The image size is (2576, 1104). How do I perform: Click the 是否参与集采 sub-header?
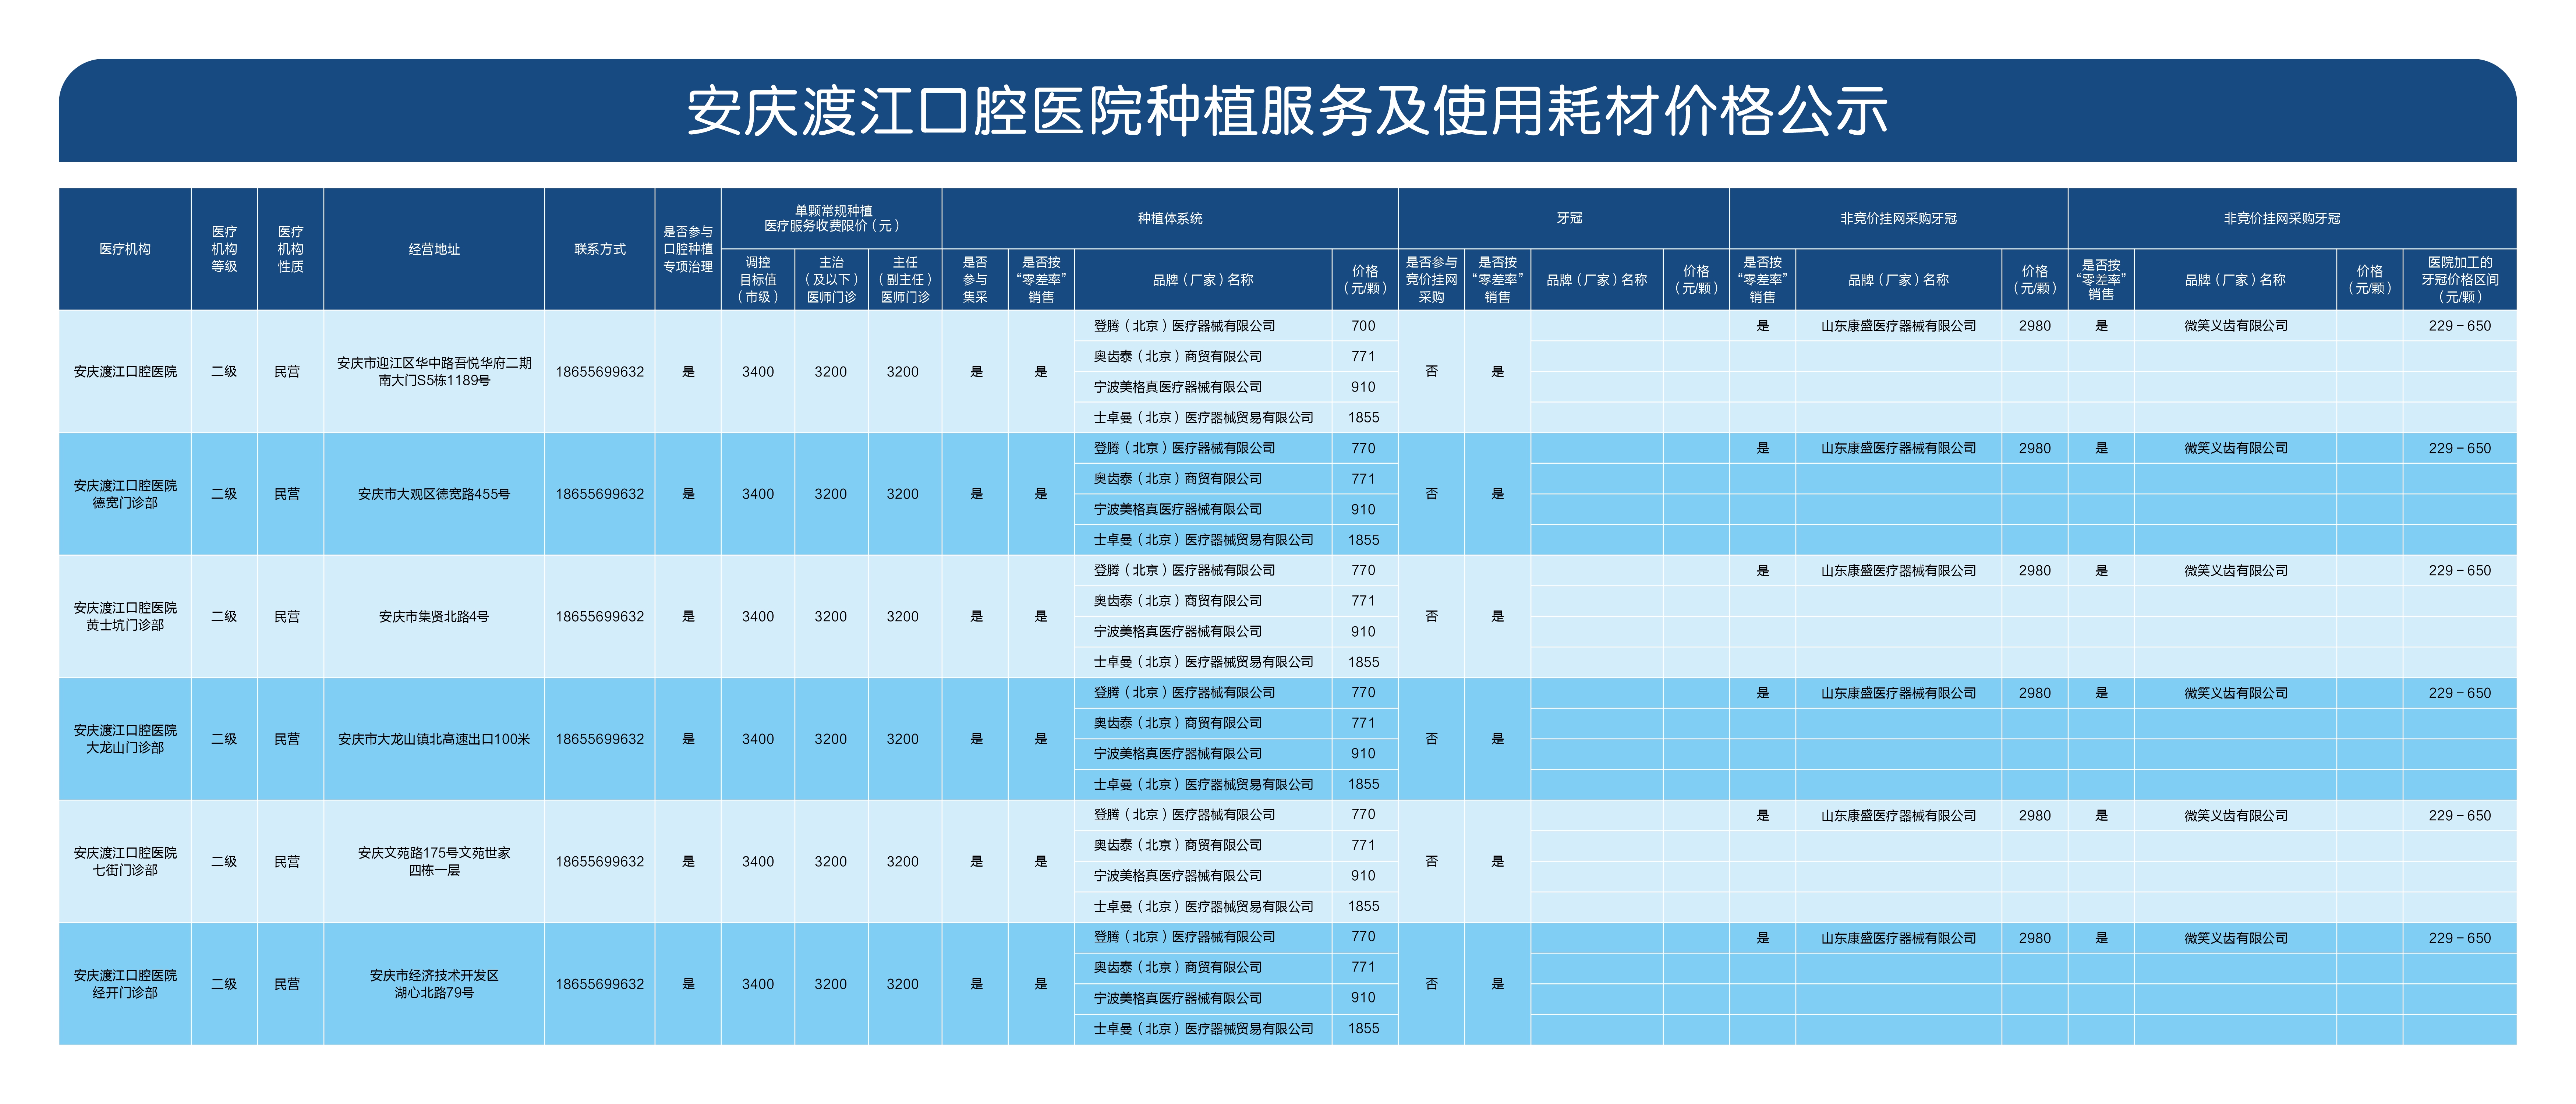click(x=975, y=280)
